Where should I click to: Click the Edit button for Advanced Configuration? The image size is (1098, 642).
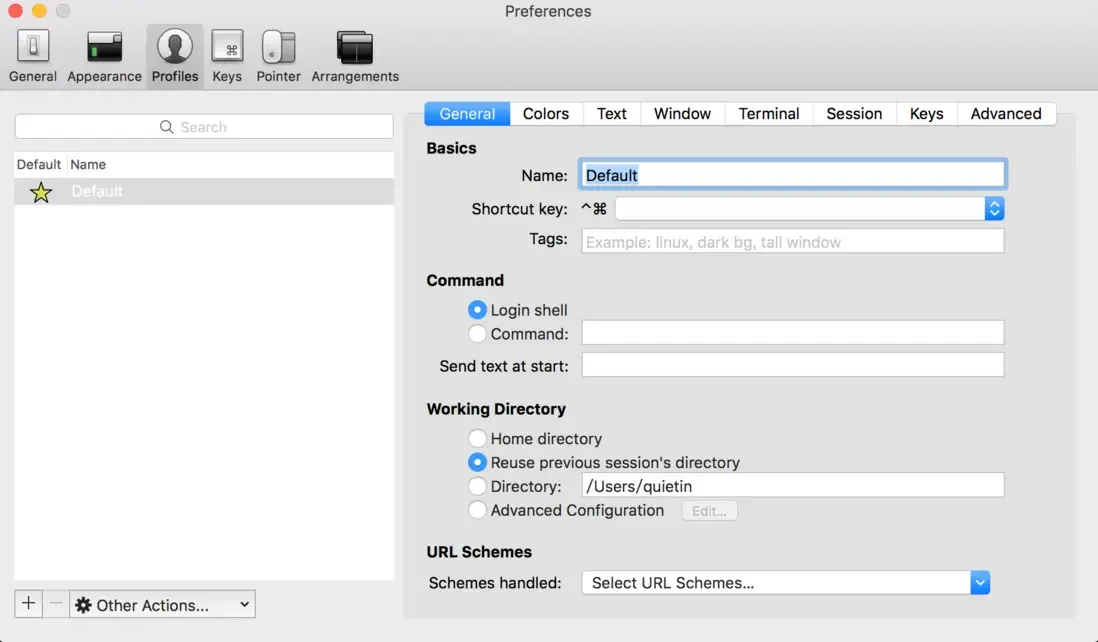pyautogui.click(x=709, y=511)
